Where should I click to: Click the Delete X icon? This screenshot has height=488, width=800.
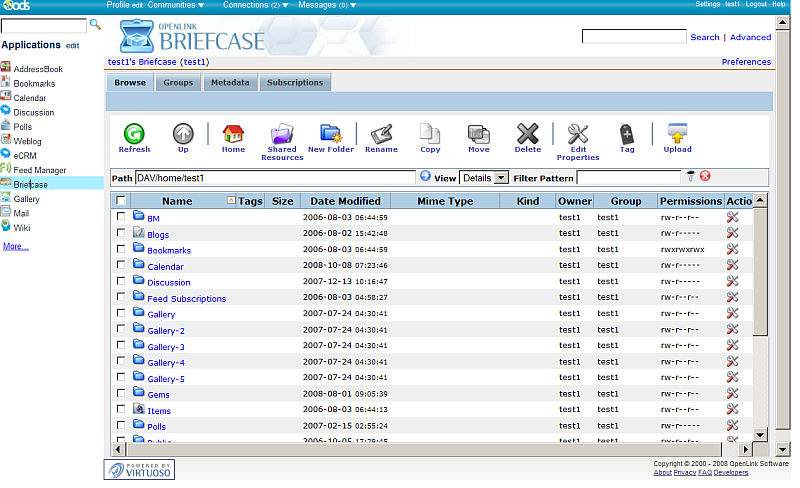coord(527,134)
